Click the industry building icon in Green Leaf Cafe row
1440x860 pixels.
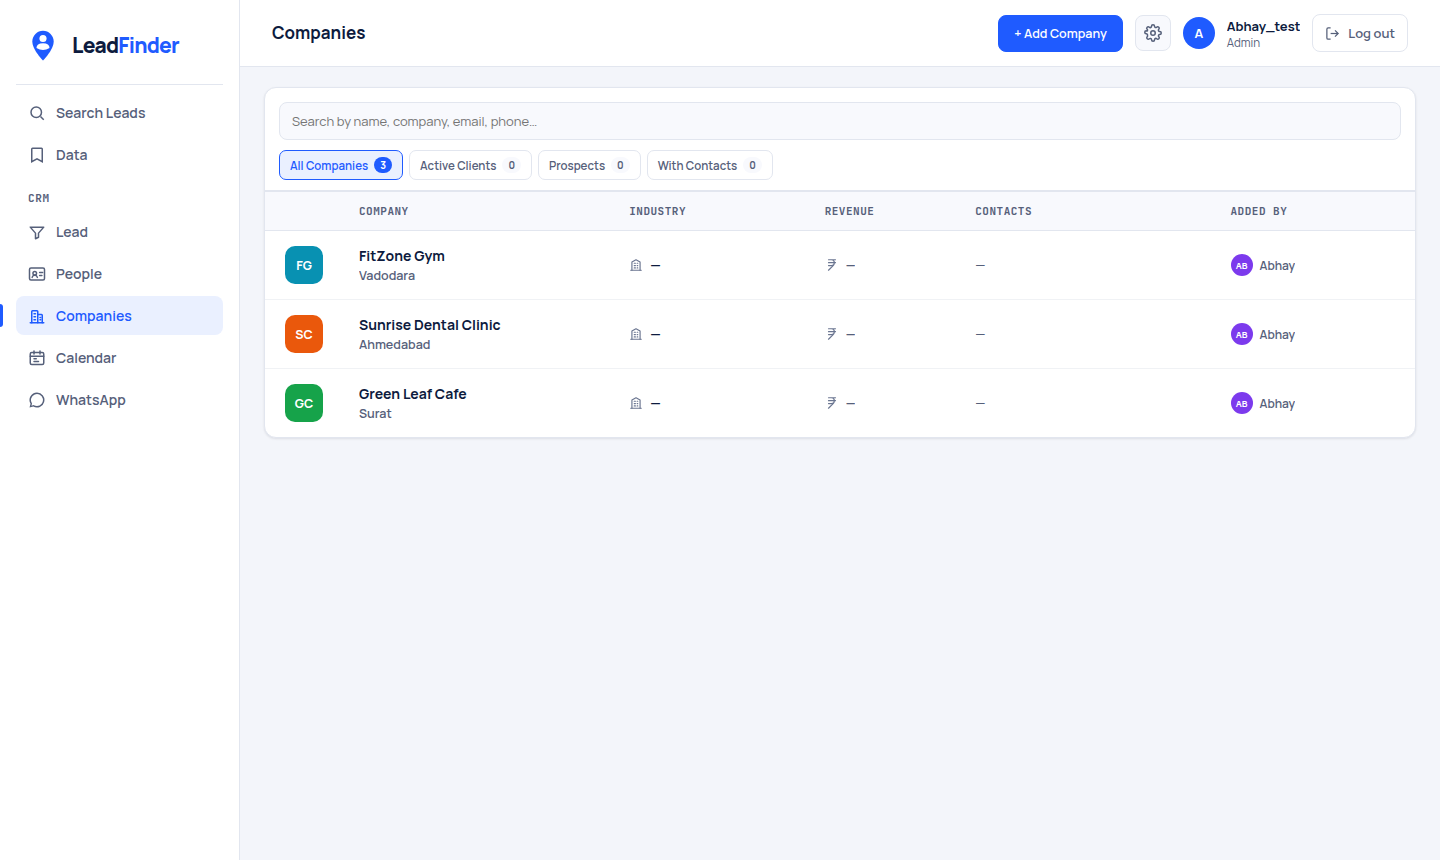[636, 403]
